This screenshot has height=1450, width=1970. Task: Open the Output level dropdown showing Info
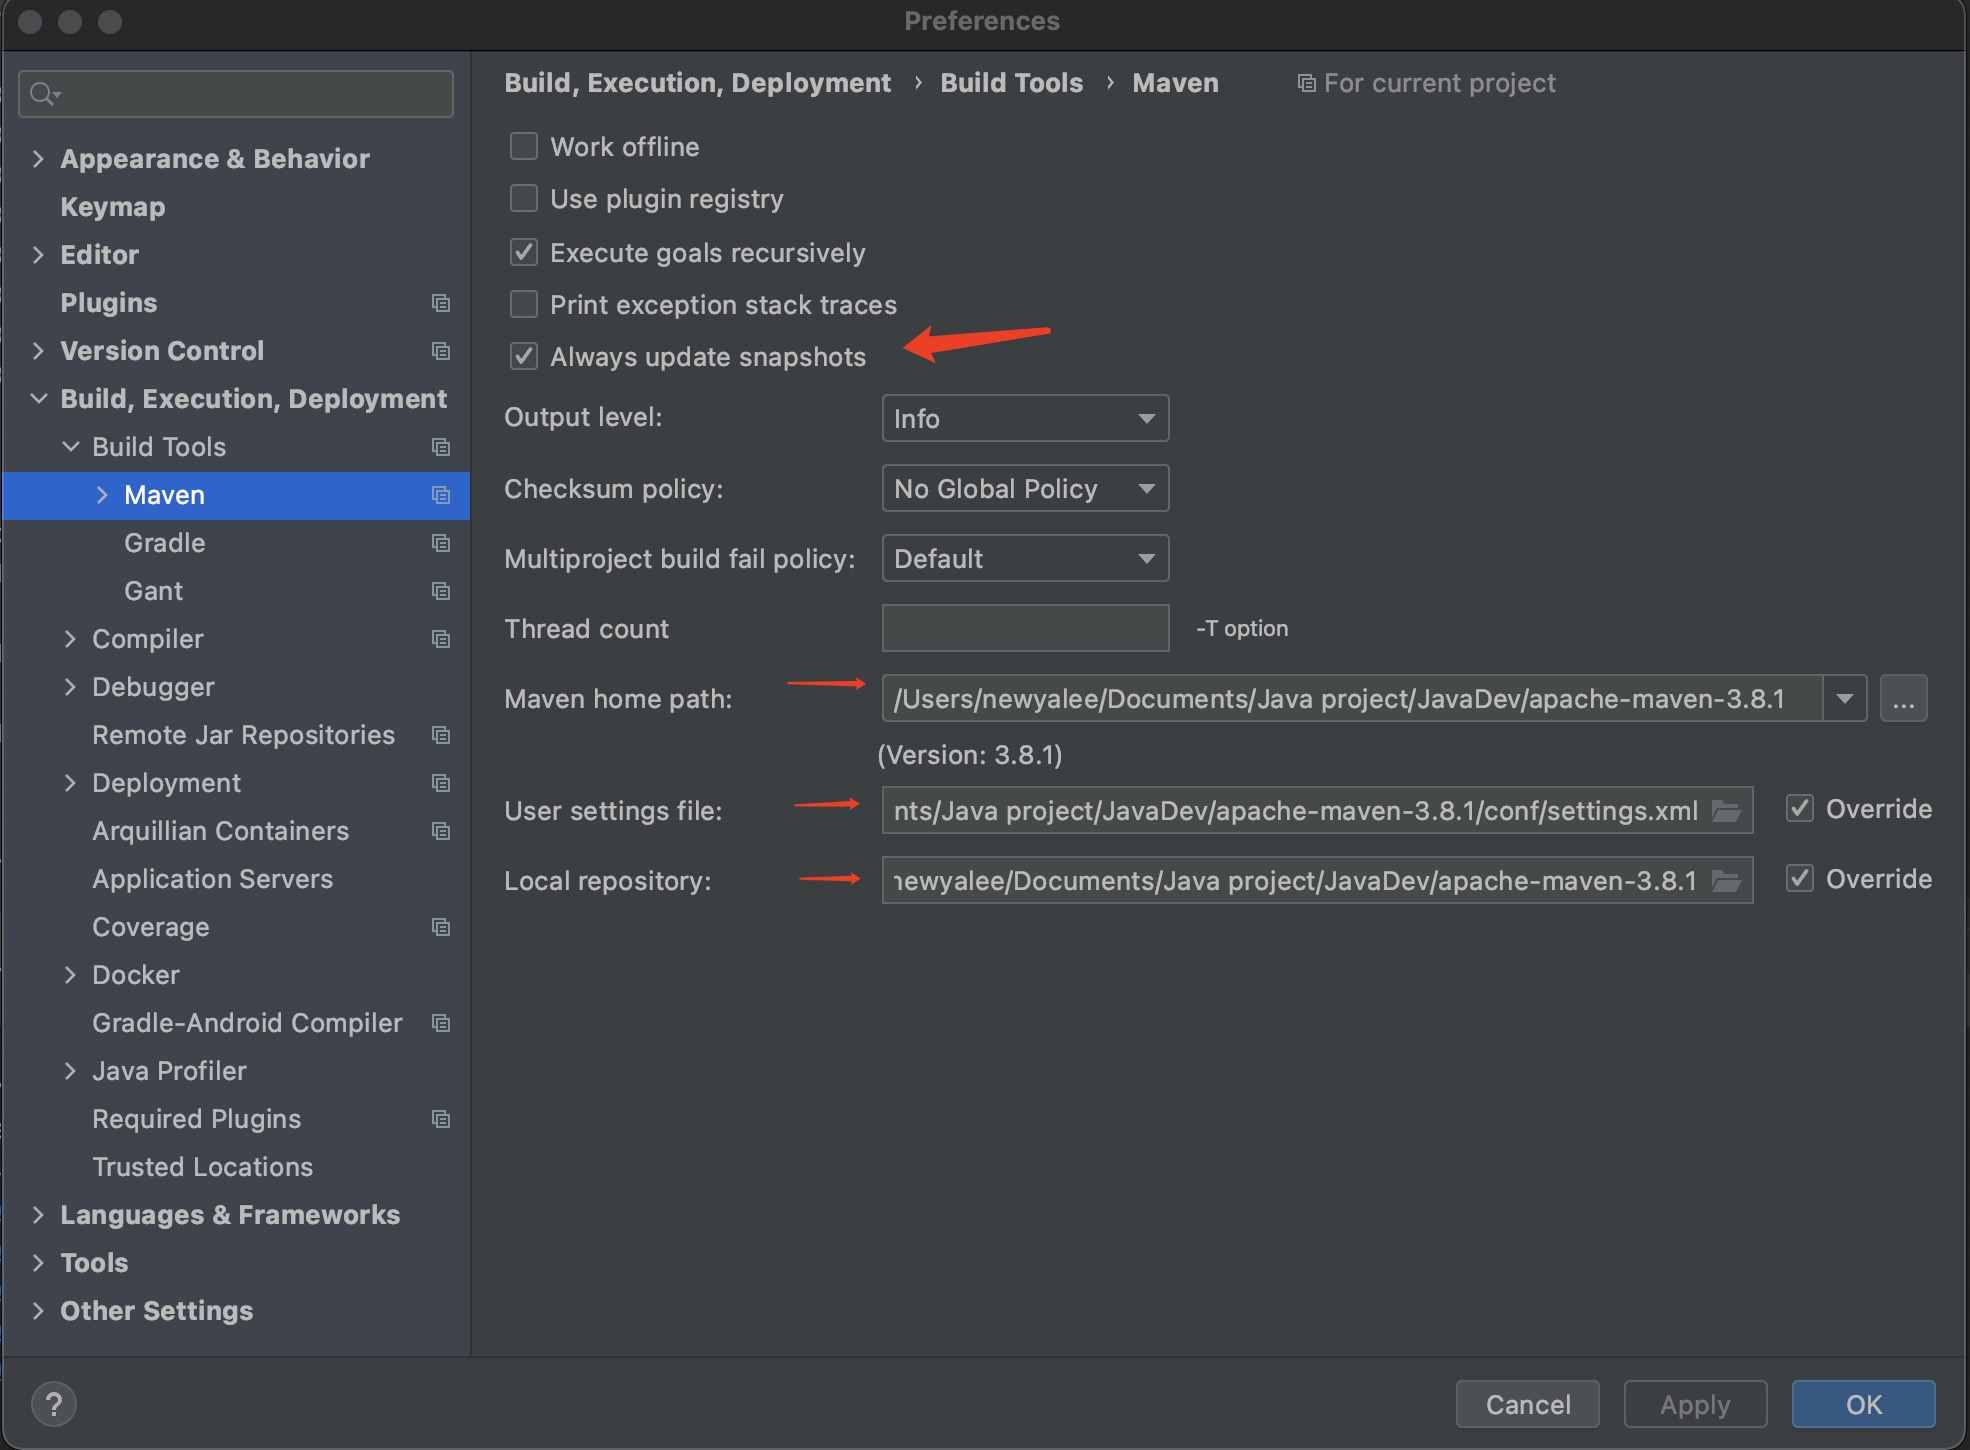coord(1024,418)
